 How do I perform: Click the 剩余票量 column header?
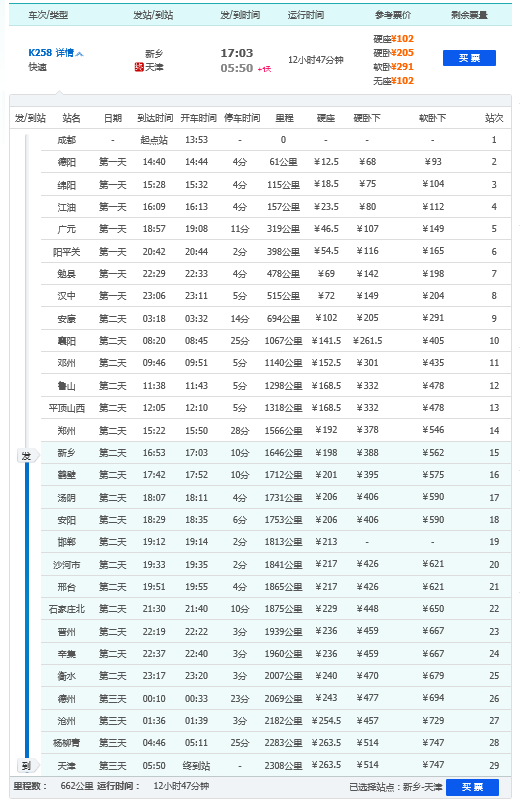tap(469, 15)
